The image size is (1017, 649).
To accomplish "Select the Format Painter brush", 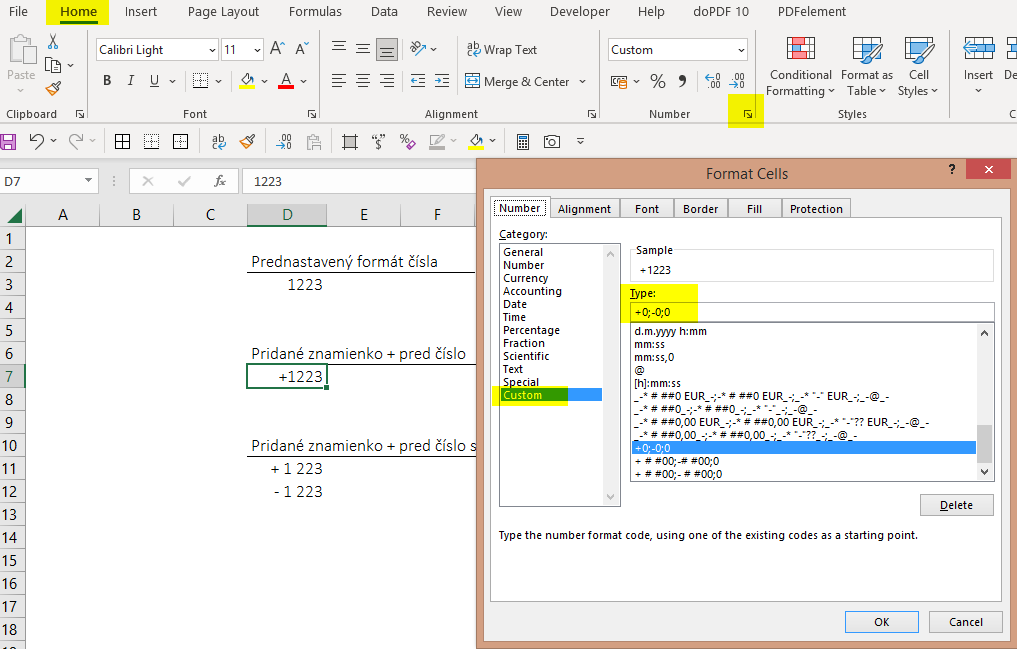I will tap(53, 89).
